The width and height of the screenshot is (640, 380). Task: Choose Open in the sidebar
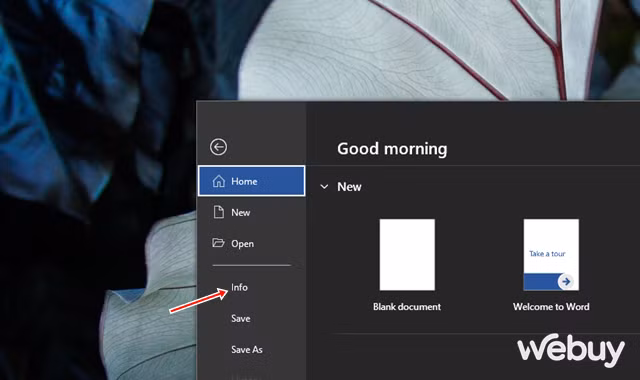click(x=251, y=244)
